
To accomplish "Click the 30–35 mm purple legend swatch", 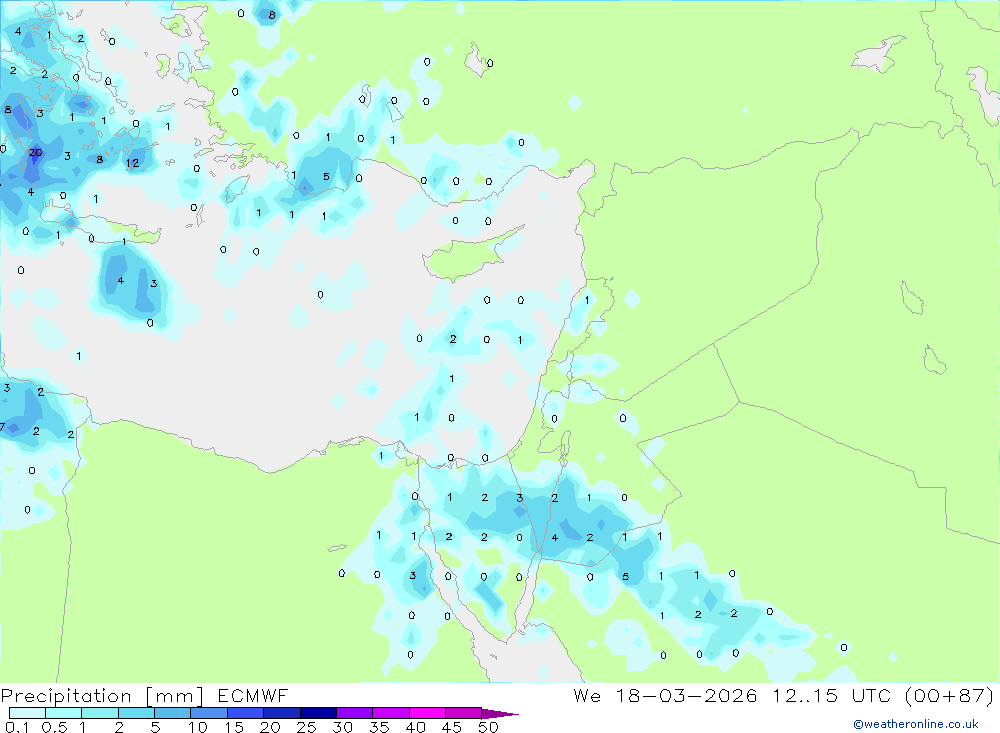I will coord(354,713).
